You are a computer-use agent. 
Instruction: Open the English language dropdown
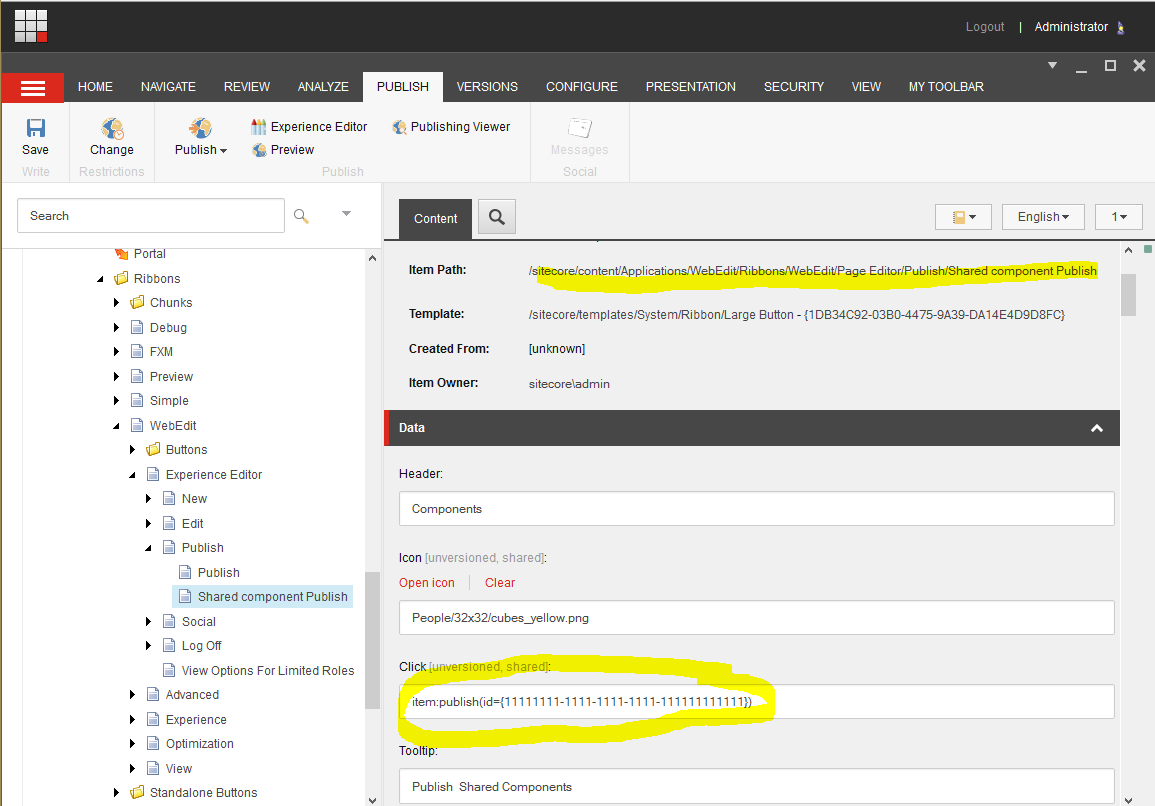pos(1043,217)
